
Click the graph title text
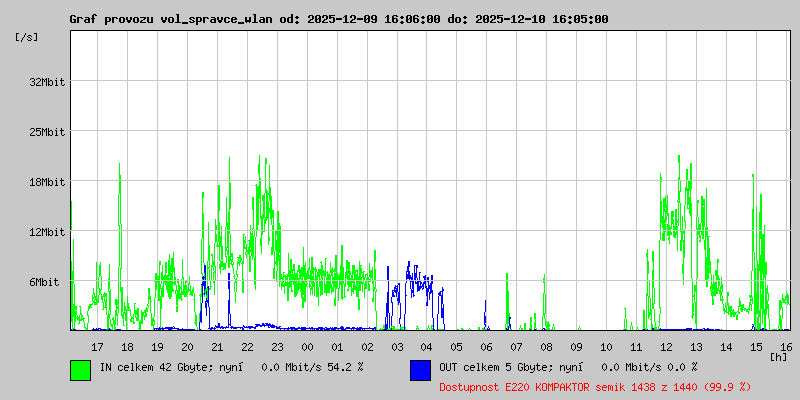click(x=339, y=19)
